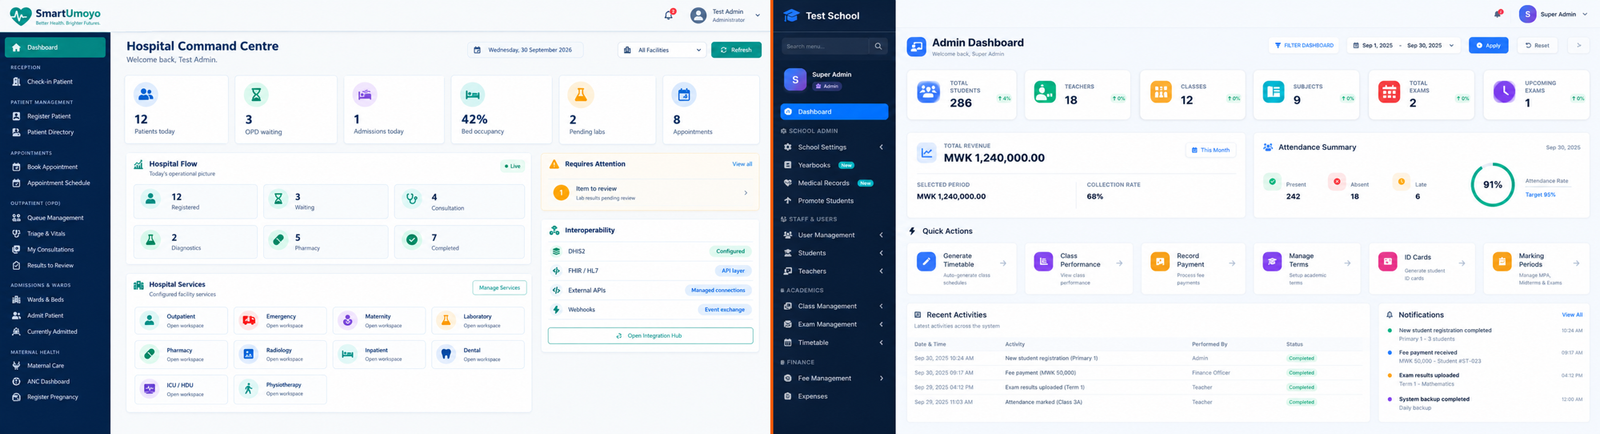Click the Bed occupancy card icon

[x=473, y=95]
